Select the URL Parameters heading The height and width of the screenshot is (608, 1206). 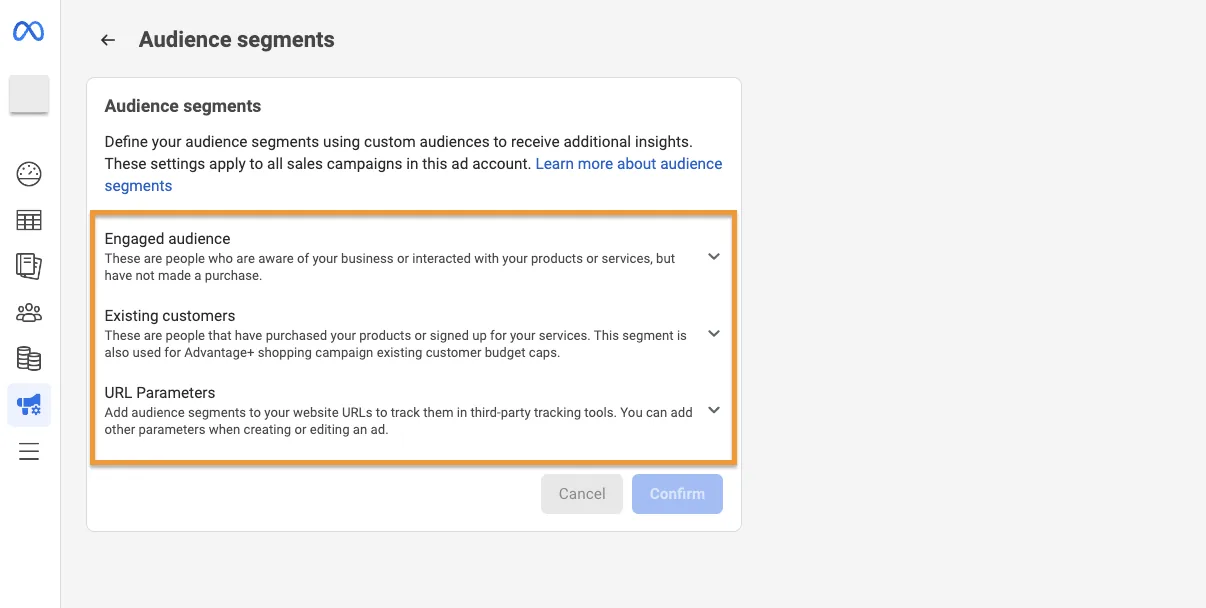click(x=160, y=393)
